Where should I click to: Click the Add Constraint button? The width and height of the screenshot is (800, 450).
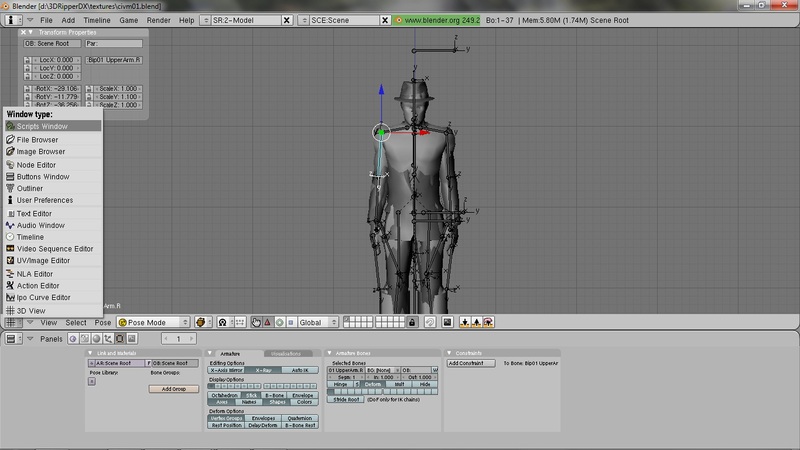click(x=471, y=363)
